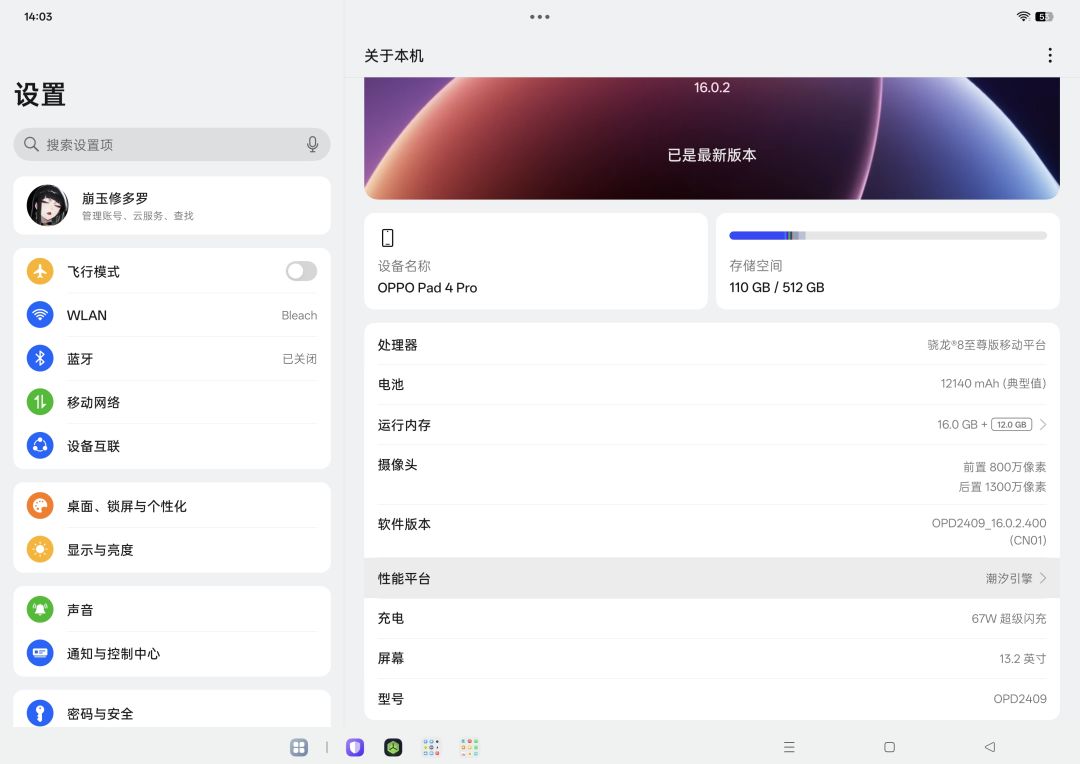Viewport: 1080px width, 764px height.
Task: Tap the device icon above 设备名称
Action: [x=387, y=238]
